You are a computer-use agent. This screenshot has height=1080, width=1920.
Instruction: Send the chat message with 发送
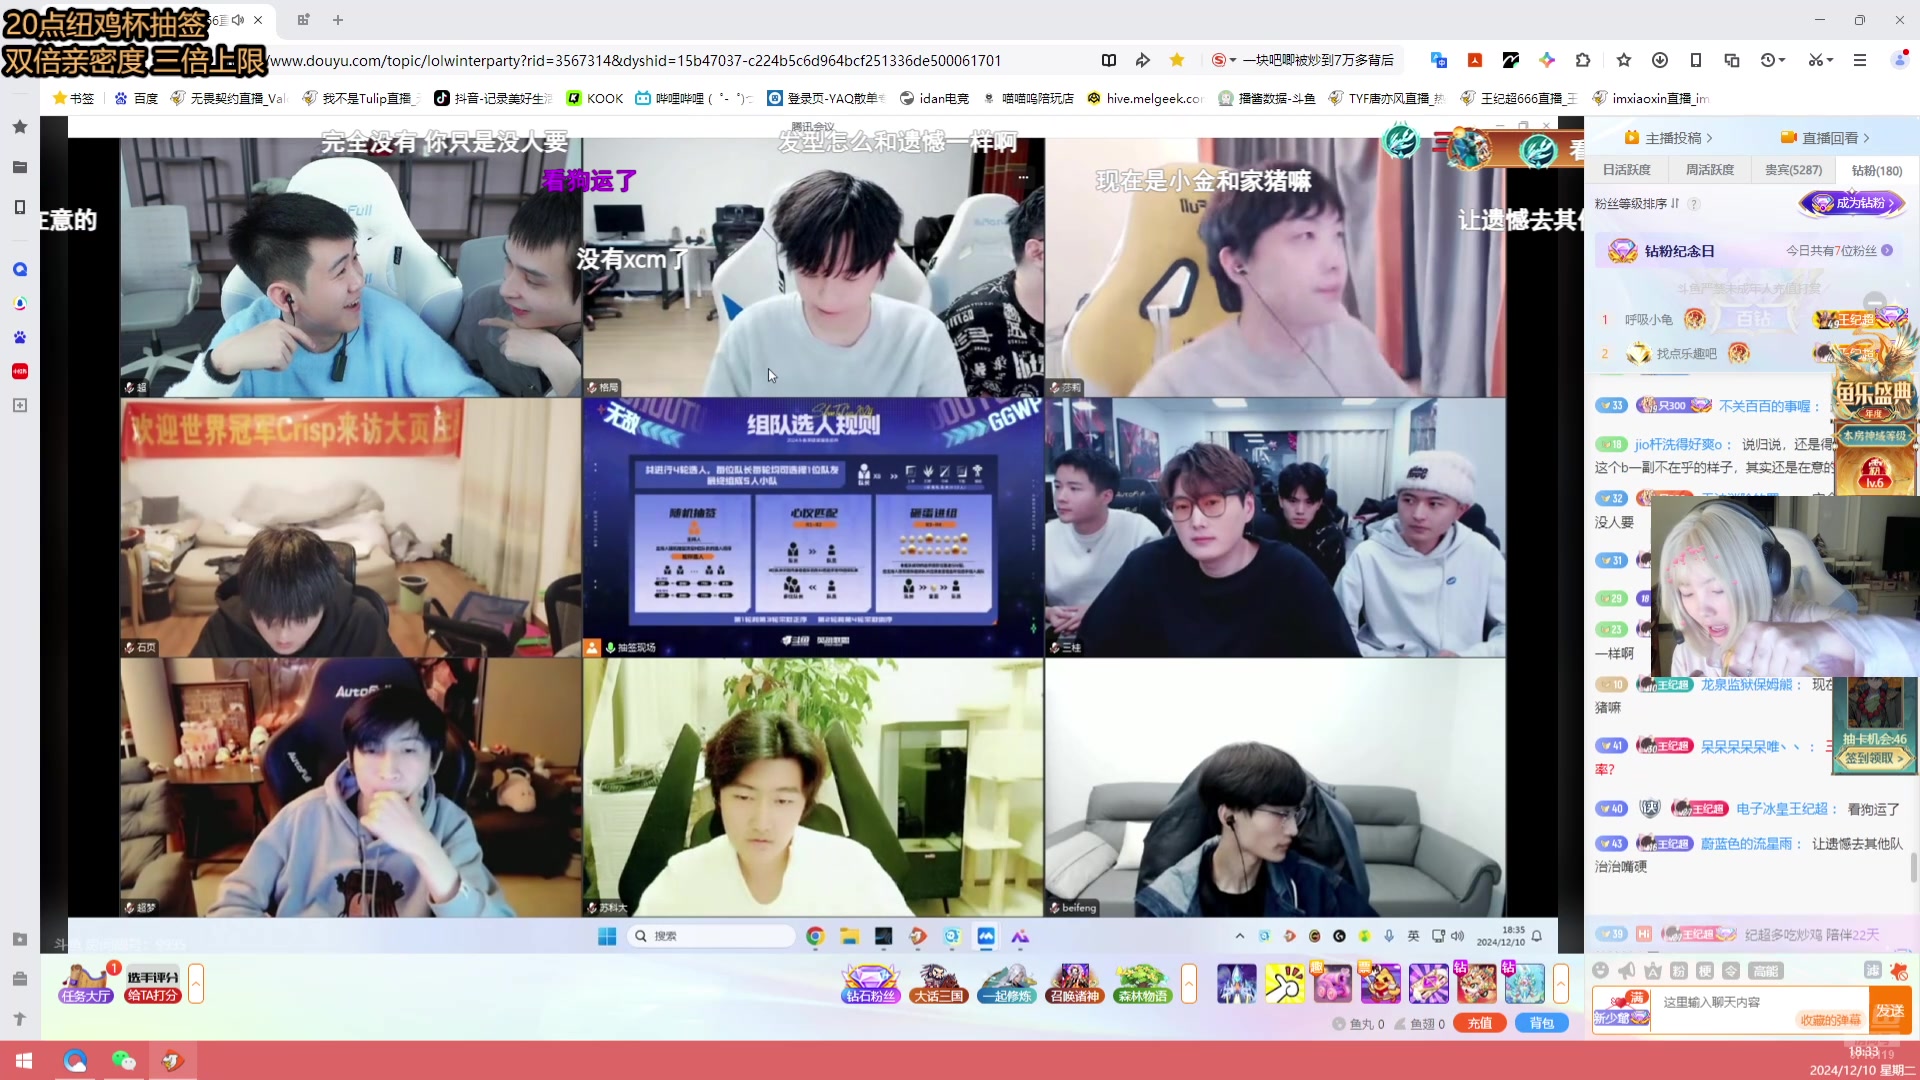coord(1890,1011)
